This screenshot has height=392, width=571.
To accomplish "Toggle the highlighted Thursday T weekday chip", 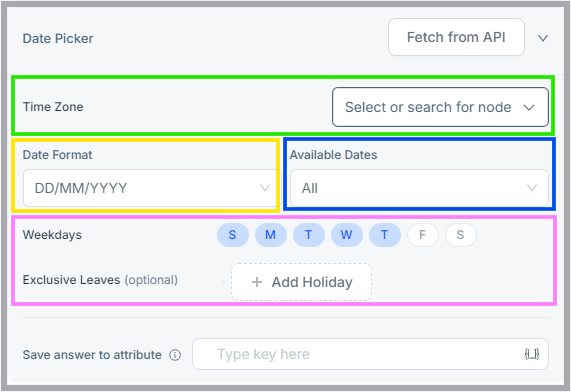I will [x=385, y=235].
